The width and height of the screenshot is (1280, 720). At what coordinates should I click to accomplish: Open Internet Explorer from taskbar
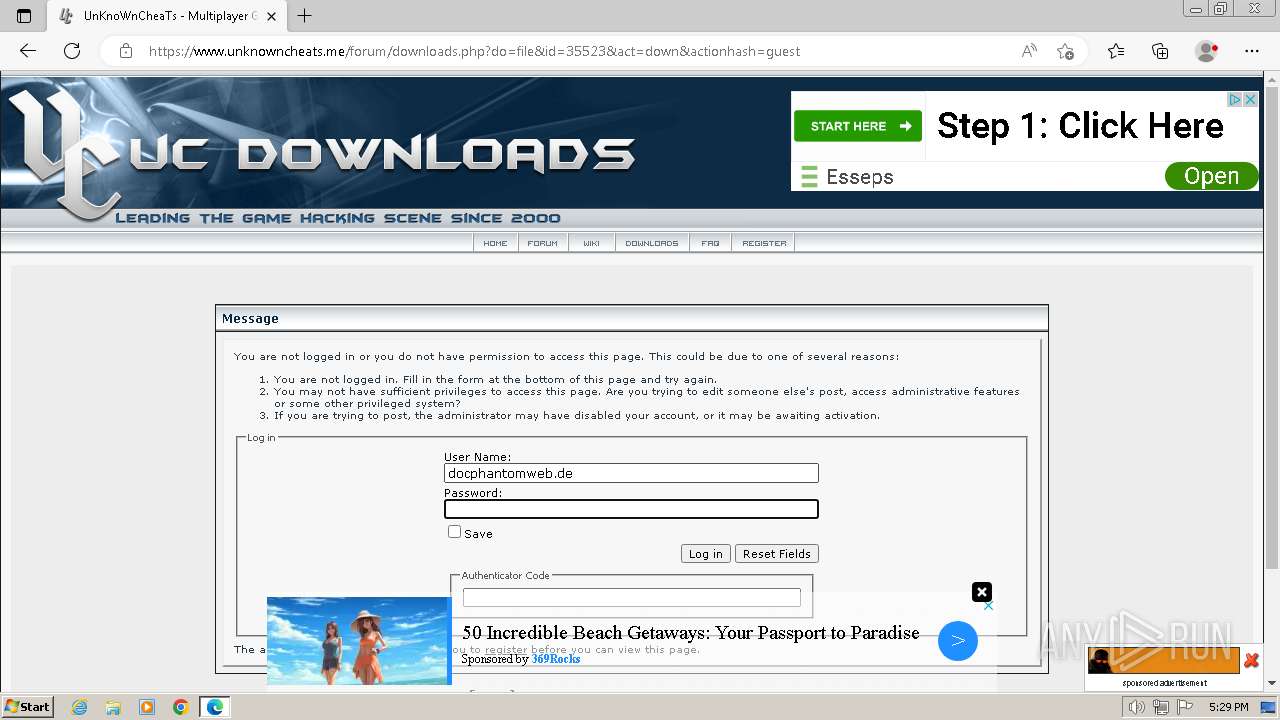pyautogui.click(x=80, y=707)
